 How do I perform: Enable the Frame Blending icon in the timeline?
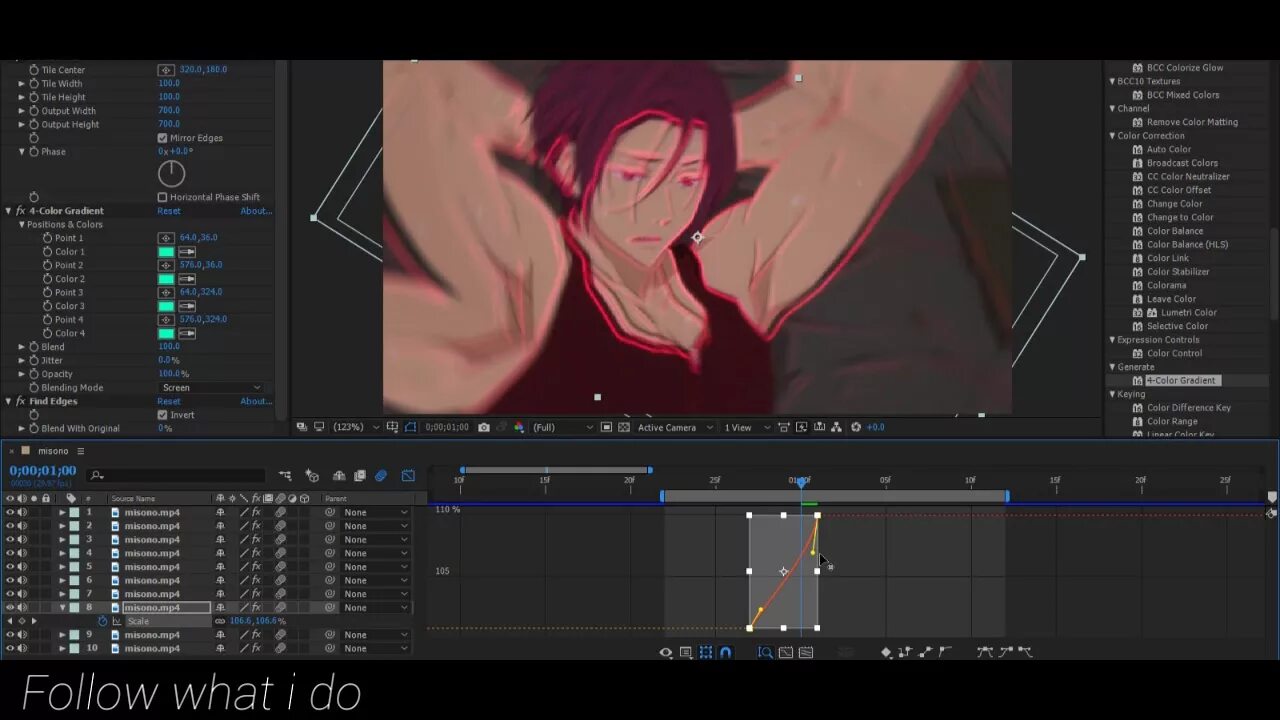[x=360, y=476]
